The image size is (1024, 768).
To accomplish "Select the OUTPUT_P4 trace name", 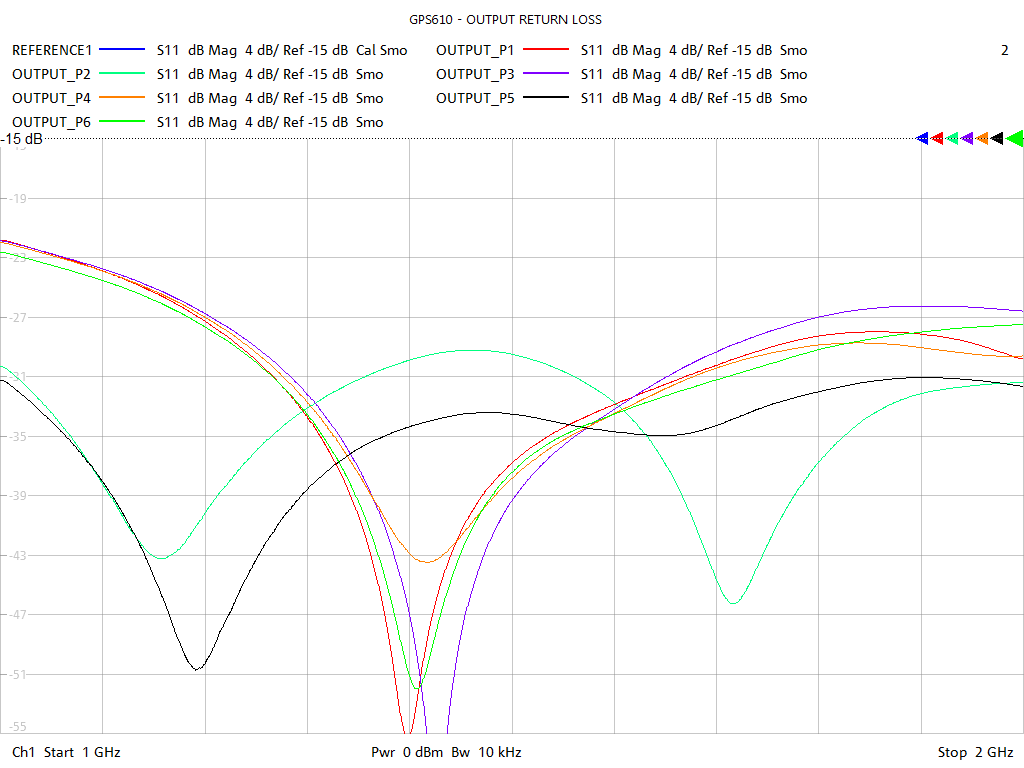I will [x=52, y=98].
